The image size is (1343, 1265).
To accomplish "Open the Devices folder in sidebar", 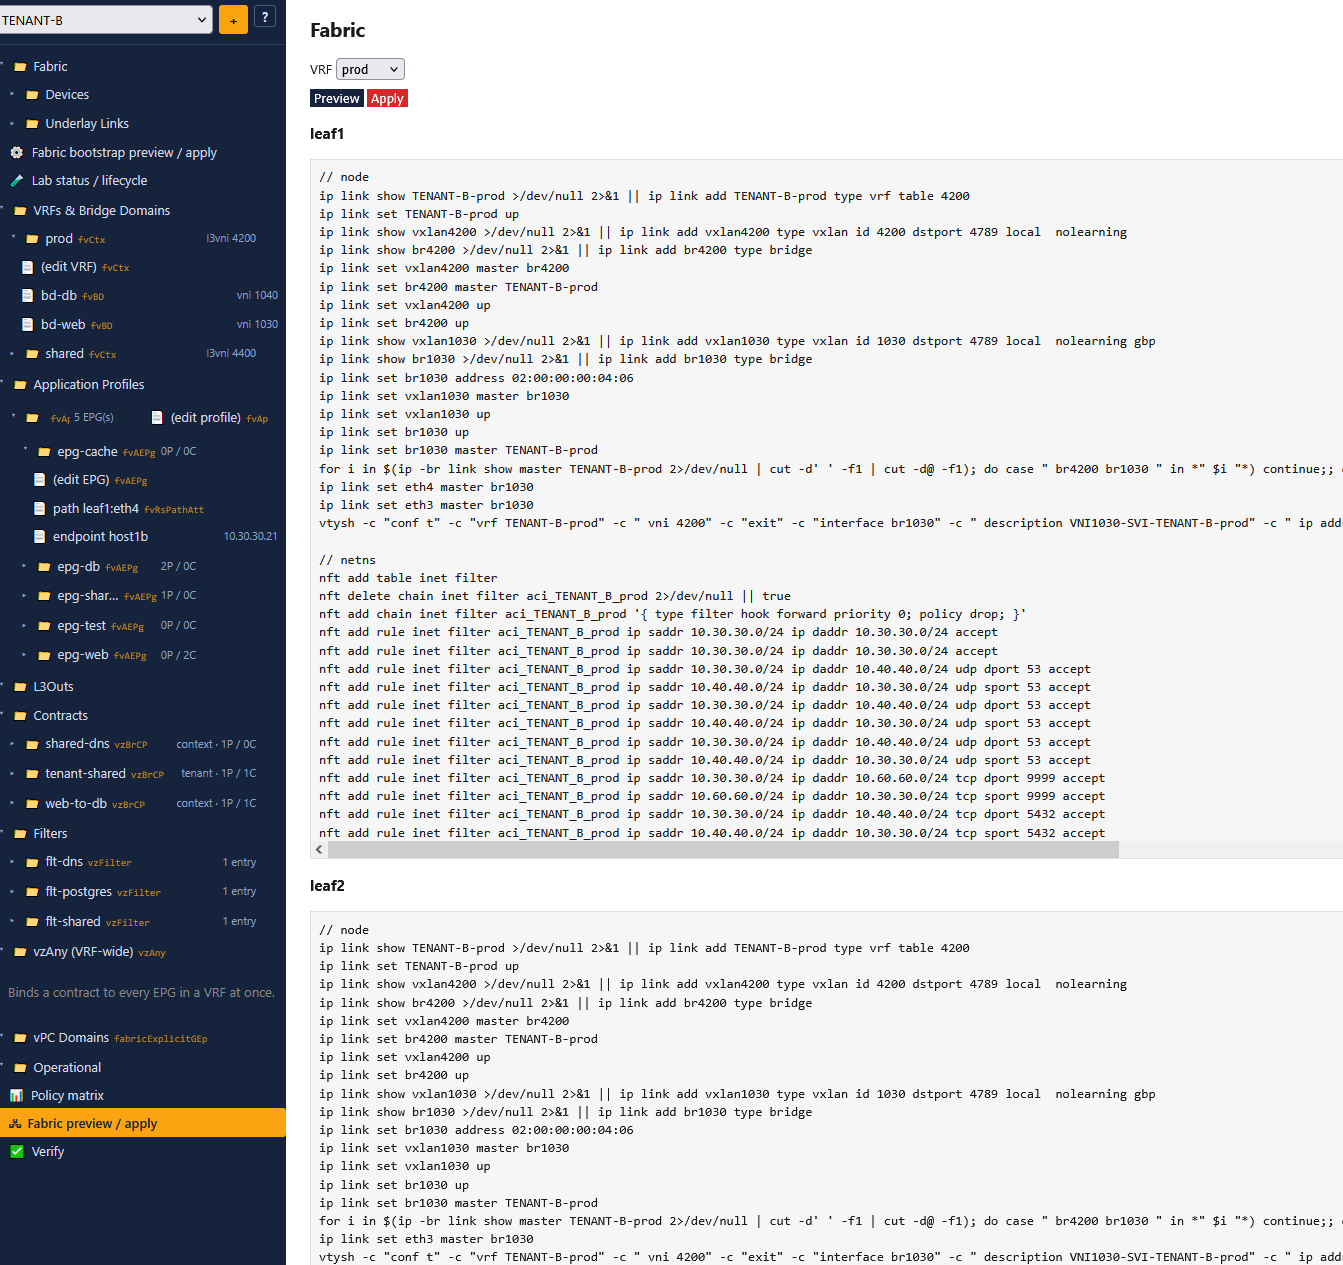I will tap(67, 95).
